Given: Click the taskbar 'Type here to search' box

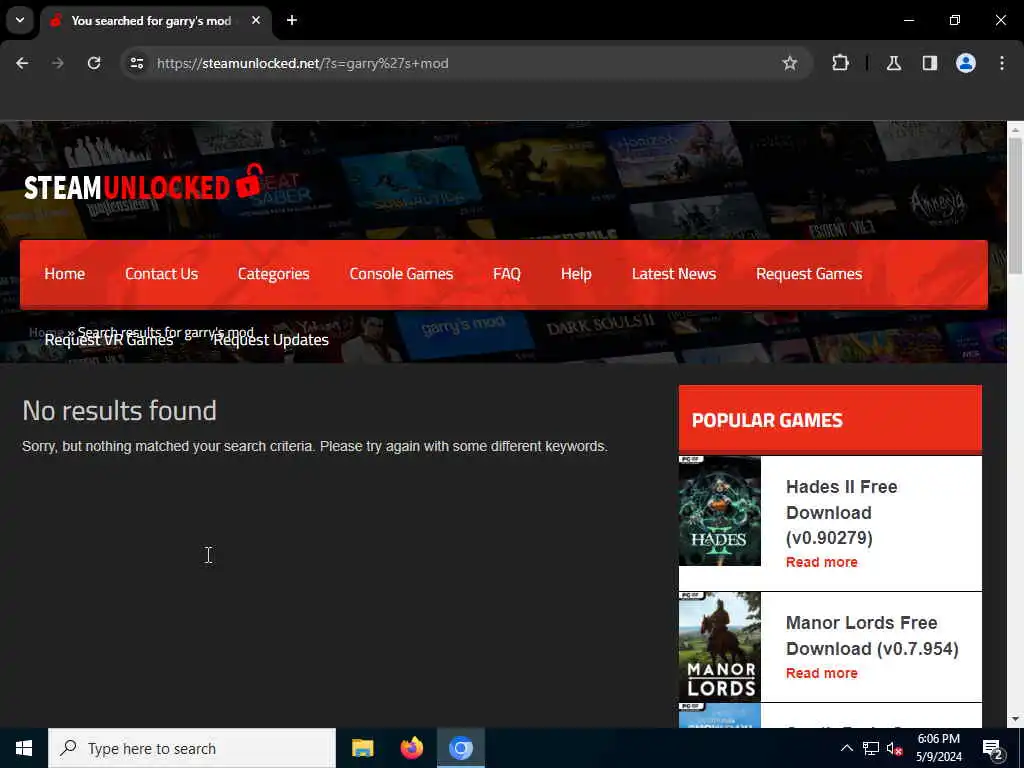Looking at the screenshot, I should 192,748.
